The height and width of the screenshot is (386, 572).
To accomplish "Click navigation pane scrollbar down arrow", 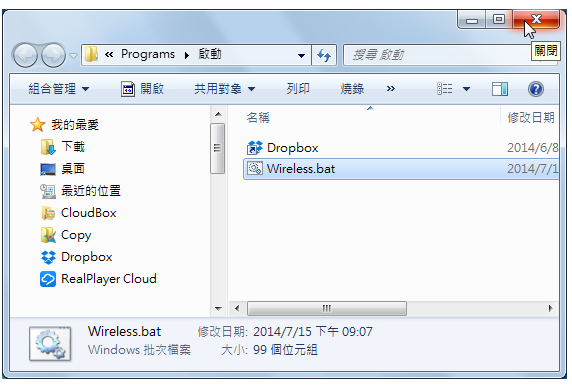I will click(x=218, y=309).
